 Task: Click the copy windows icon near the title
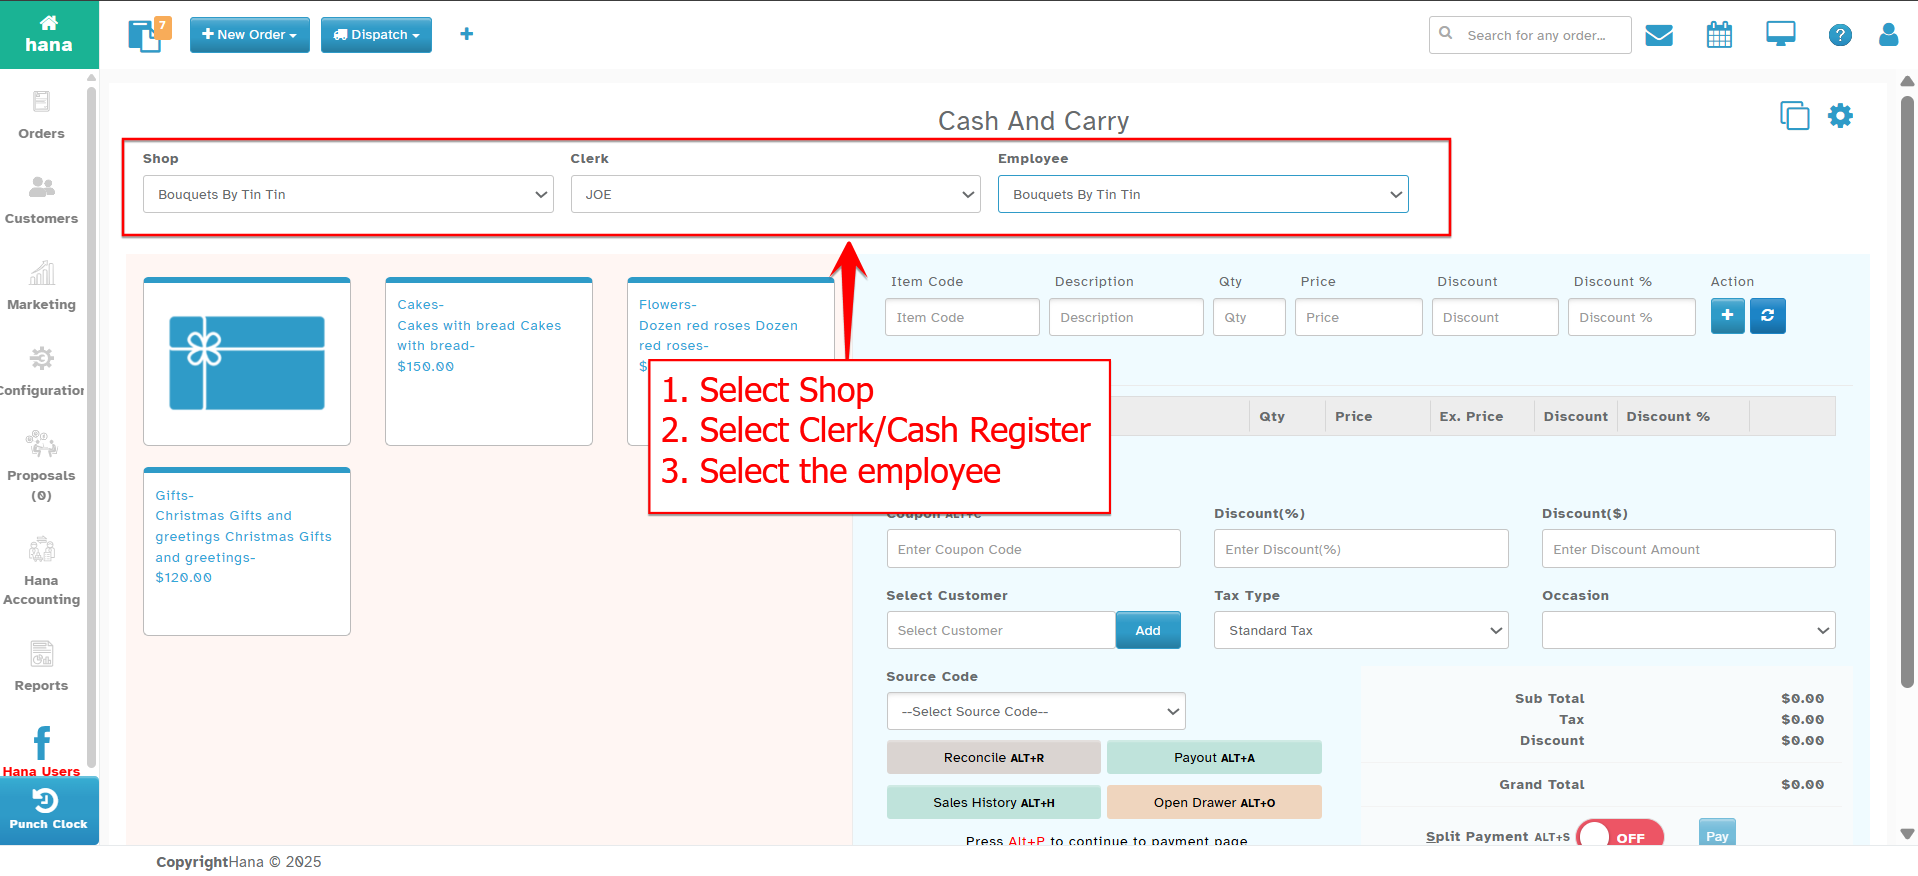[1794, 116]
